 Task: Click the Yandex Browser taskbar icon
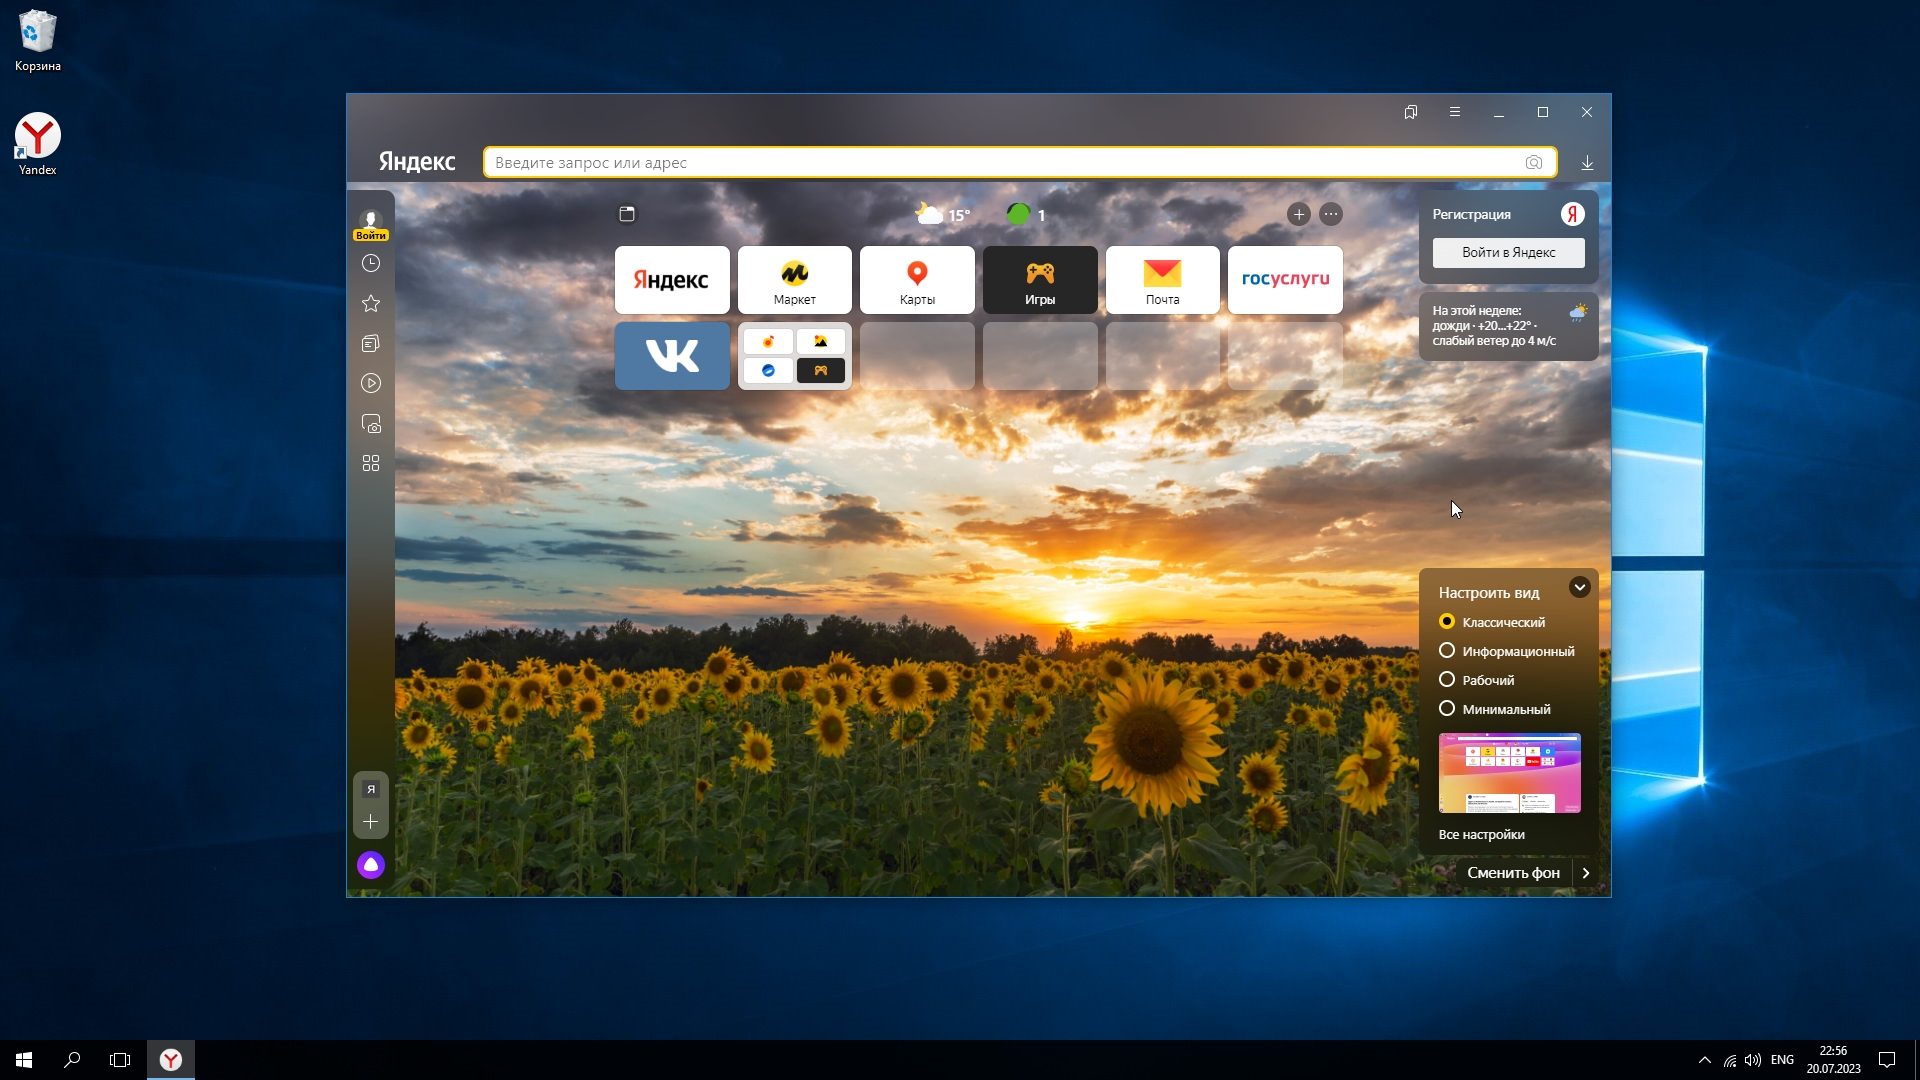[171, 1060]
